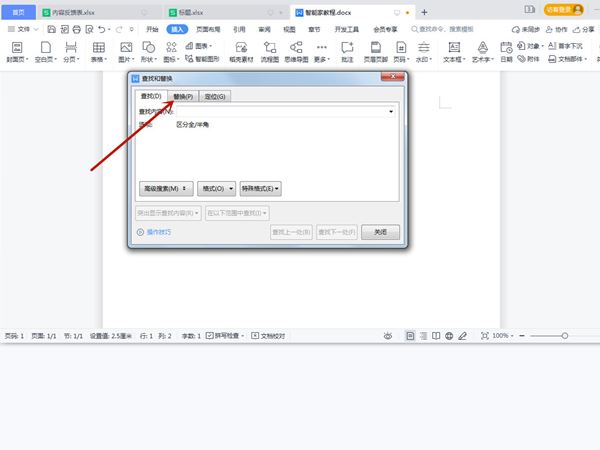This screenshot has height=450, width=600.
Task: Insert a Smart Graphic (智能图形)
Action: tap(202, 59)
